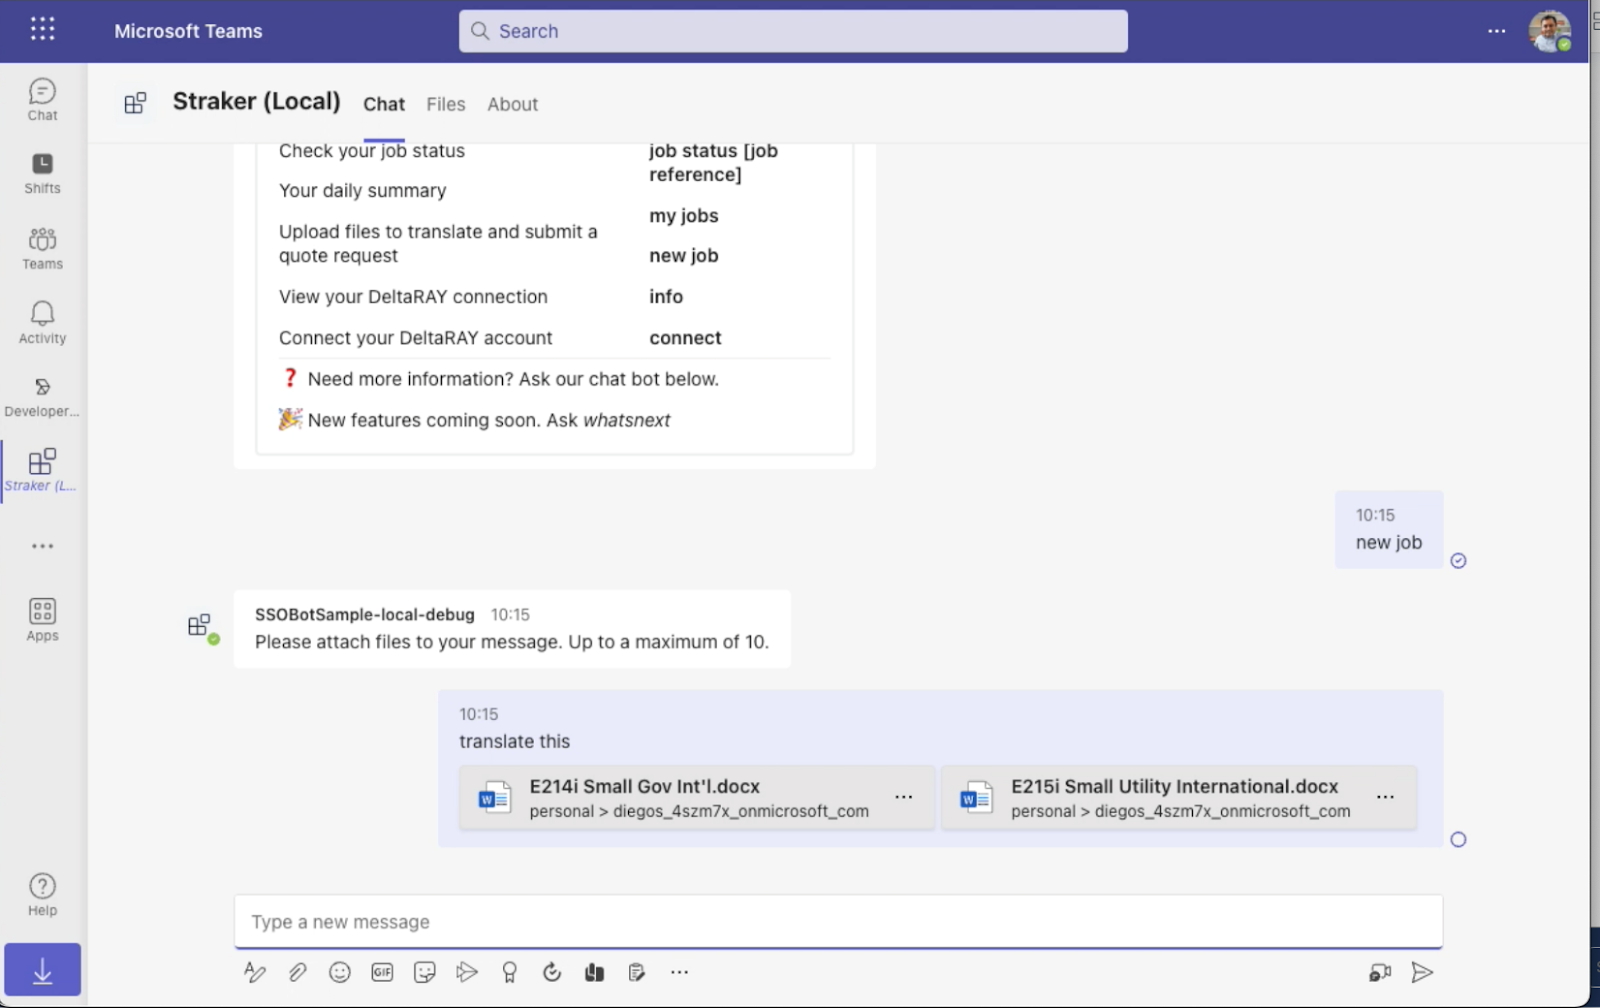Switch to the Chat tab
Image resolution: width=1600 pixels, height=1008 pixels.
point(384,104)
